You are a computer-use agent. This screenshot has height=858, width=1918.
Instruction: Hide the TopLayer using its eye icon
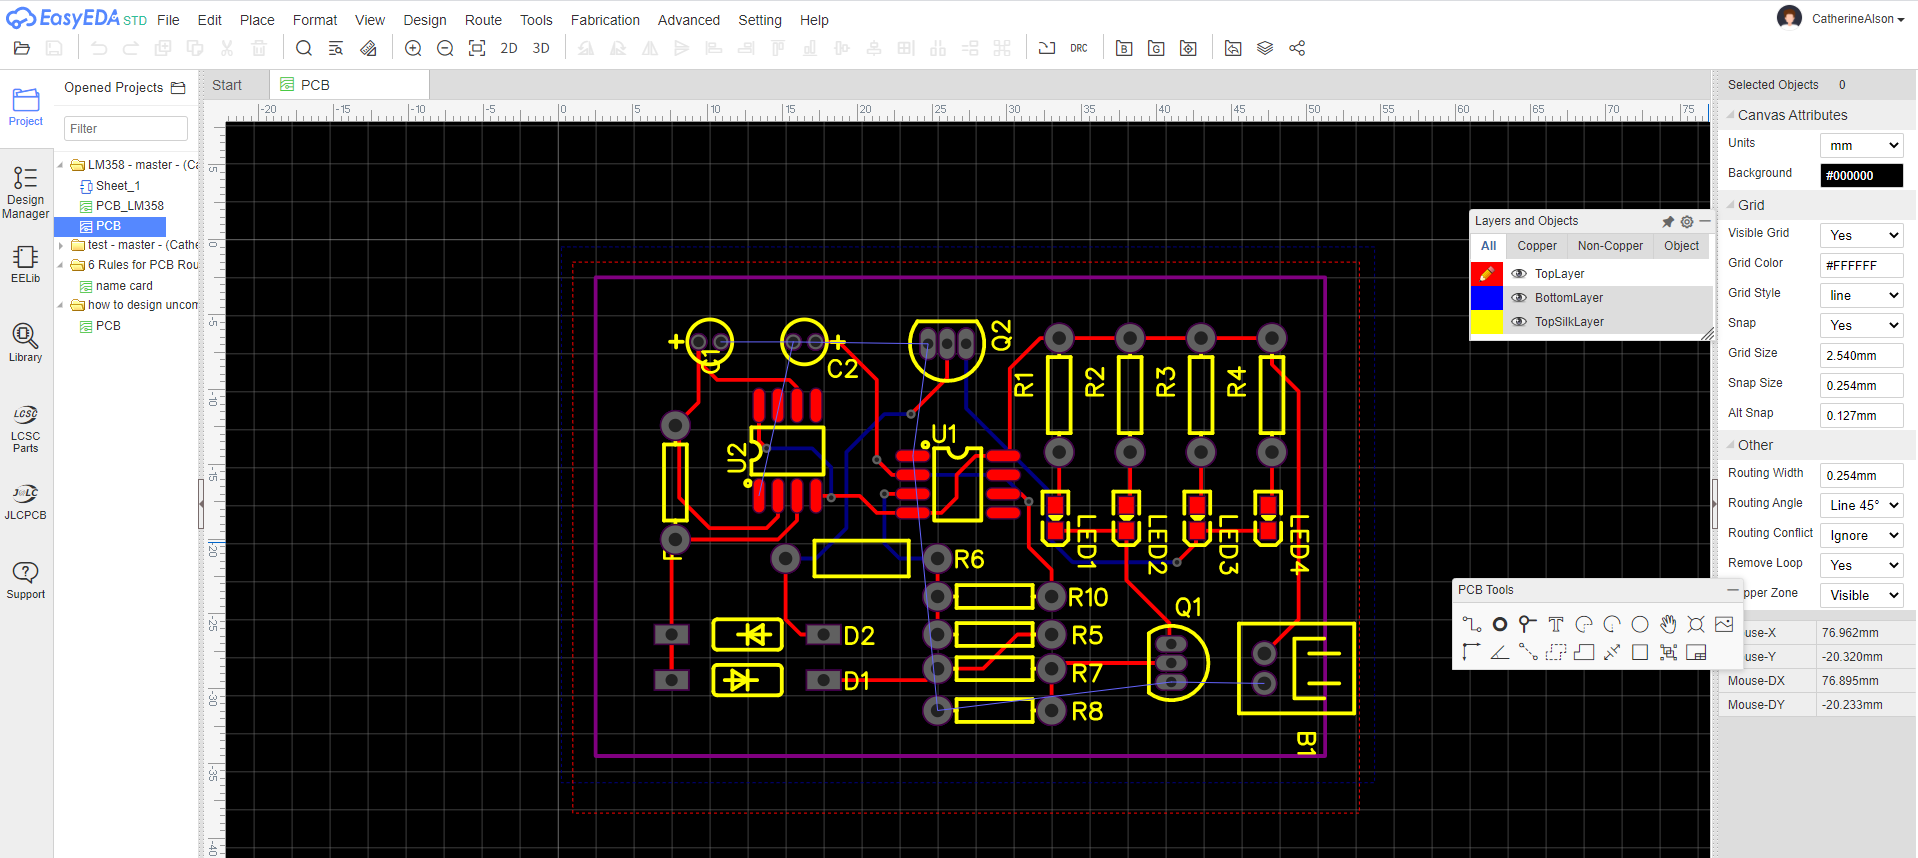coord(1519,274)
